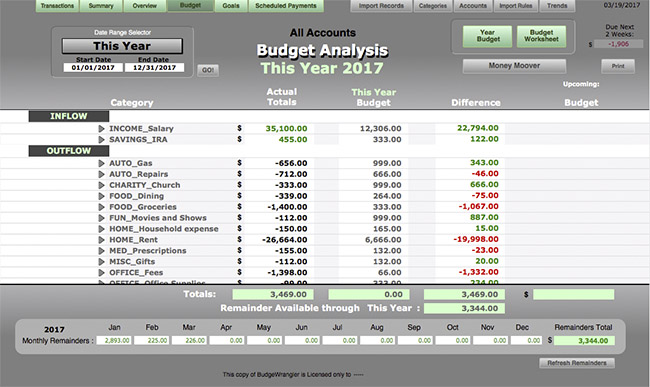Image resolution: width=650 pixels, height=387 pixels.
Task: Go to the Goals tab
Action: coord(231,6)
